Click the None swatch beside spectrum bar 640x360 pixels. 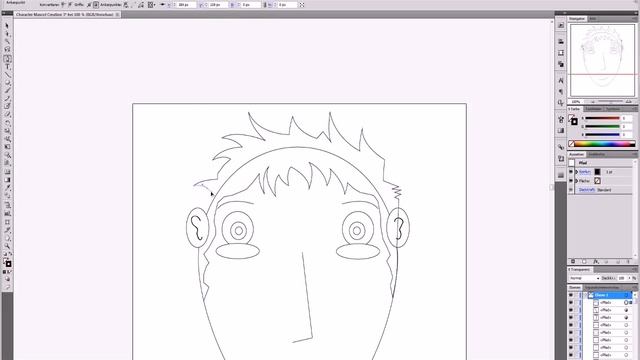click(x=571, y=144)
